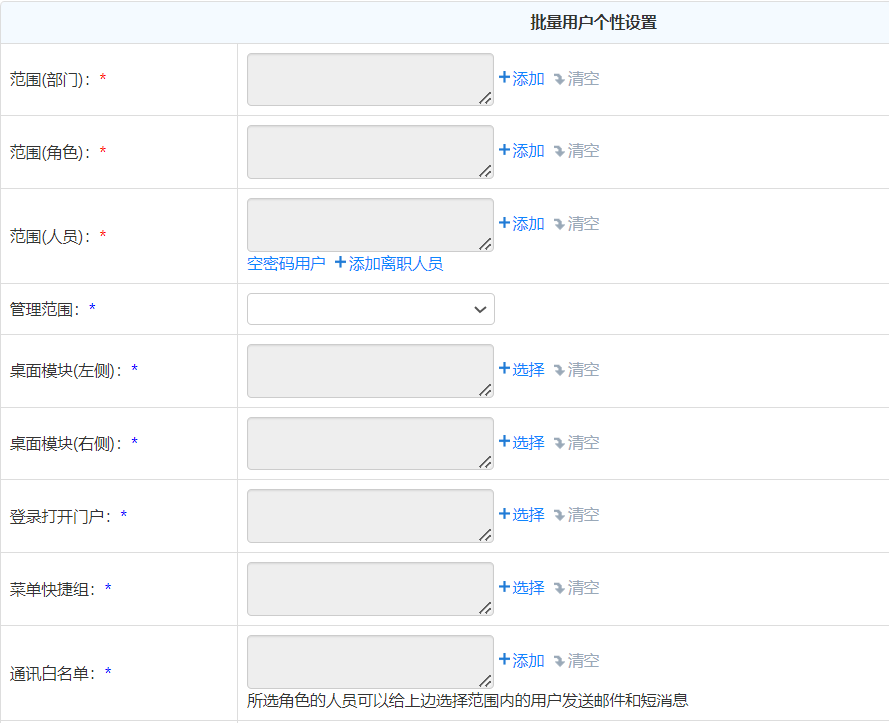Clear the 通讯白名单 field
The image size is (889, 723).
[576, 661]
